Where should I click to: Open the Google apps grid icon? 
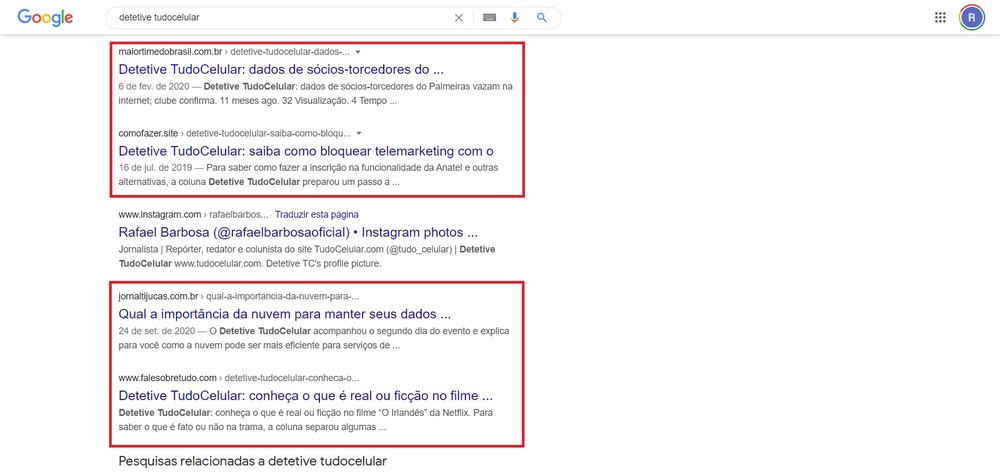tap(940, 18)
